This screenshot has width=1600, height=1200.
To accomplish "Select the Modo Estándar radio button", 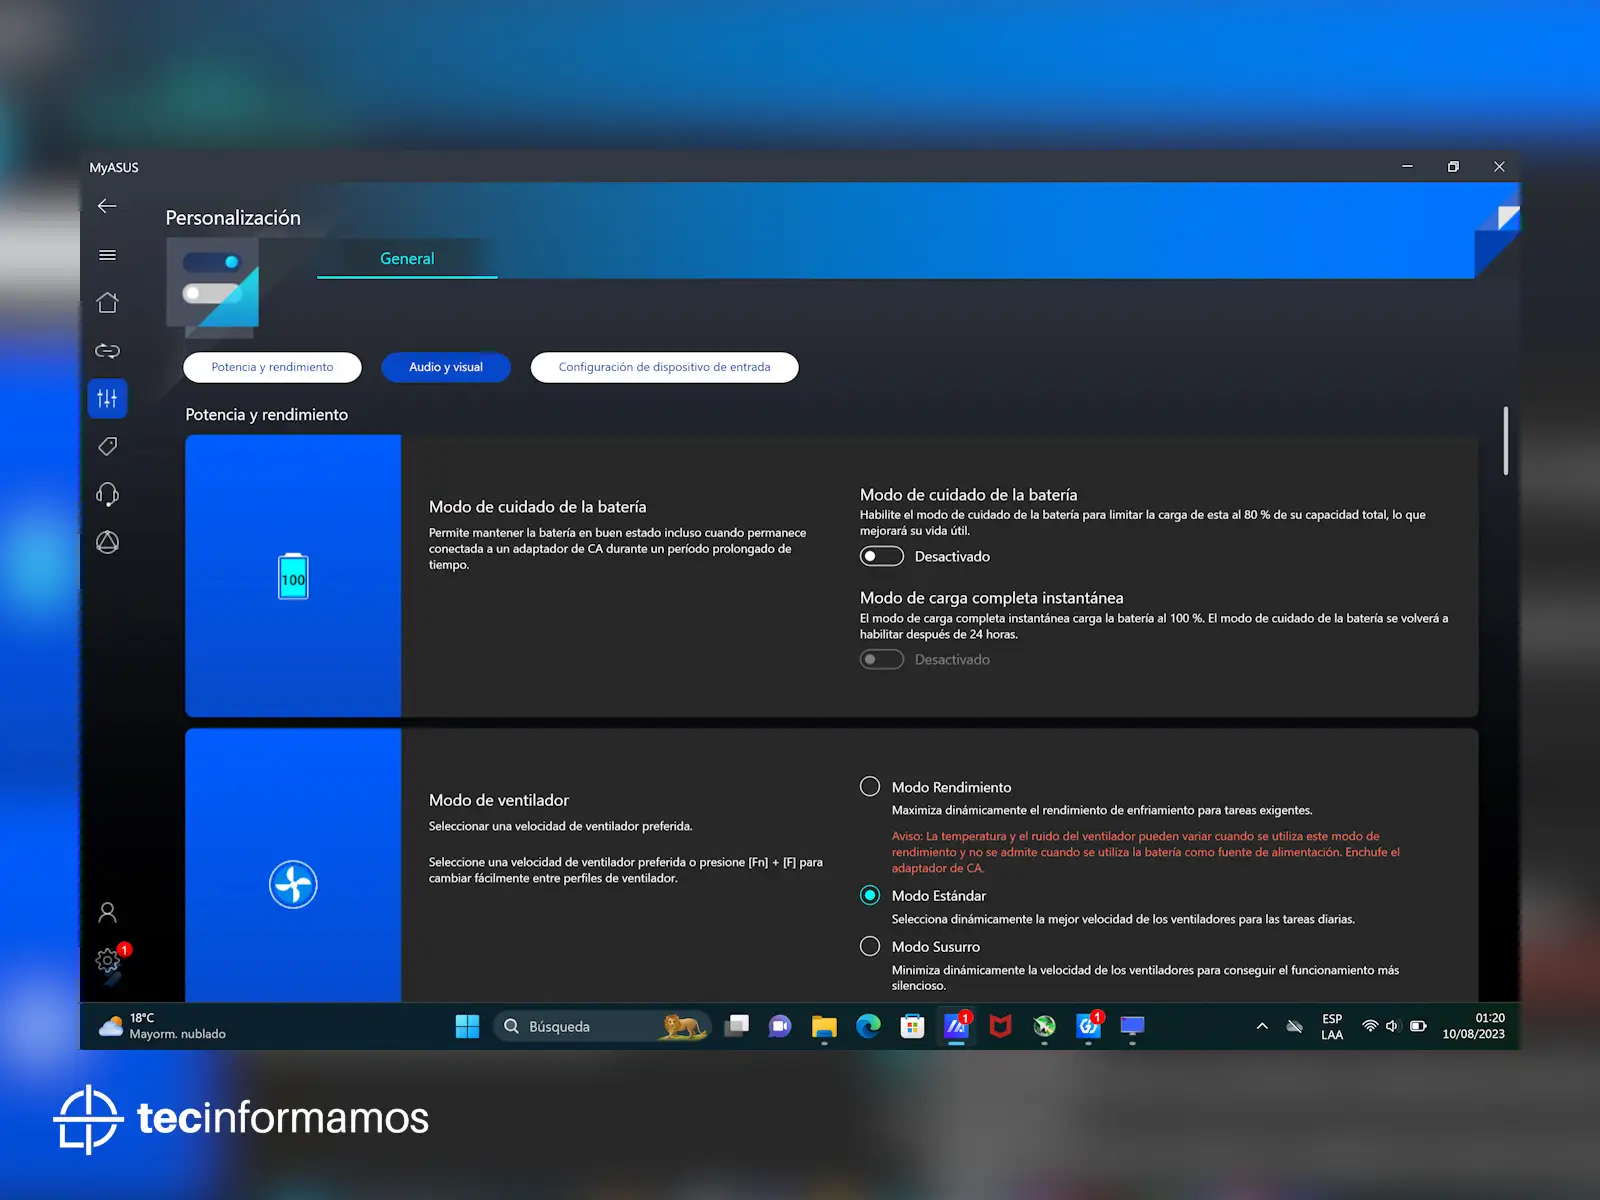I will (x=870, y=895).
